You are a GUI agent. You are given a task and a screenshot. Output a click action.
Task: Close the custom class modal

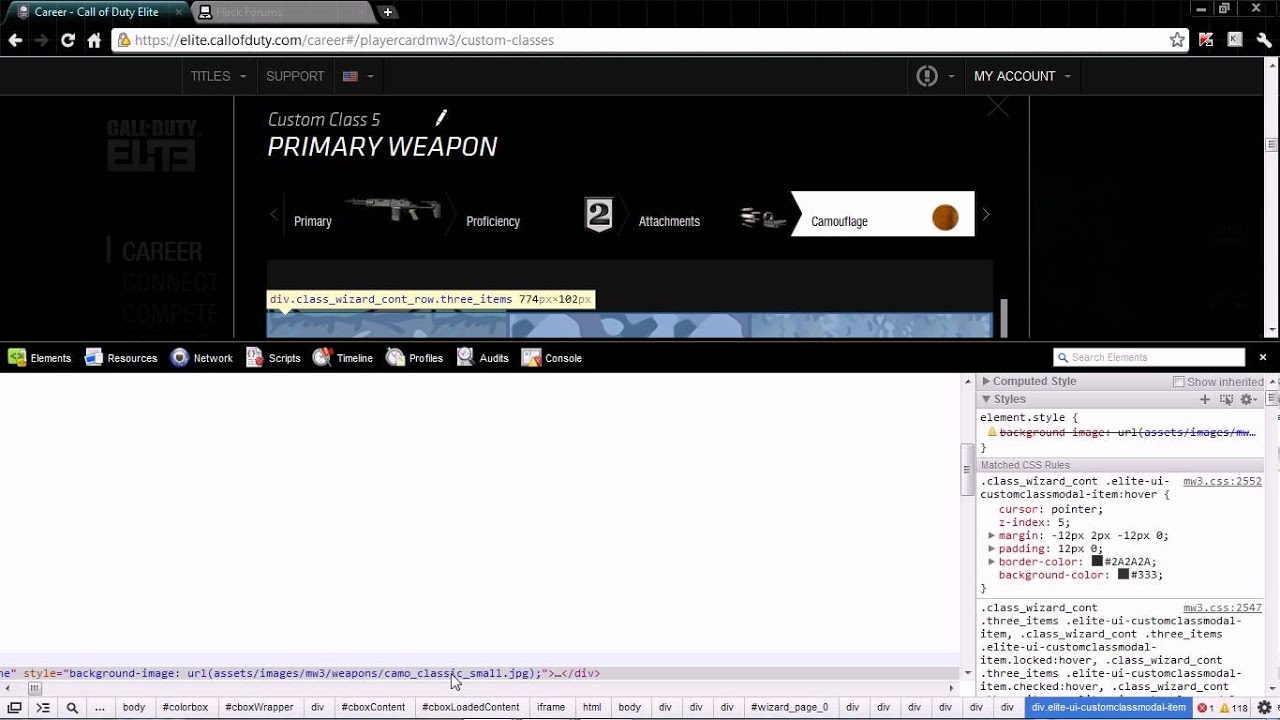(998, 107)
